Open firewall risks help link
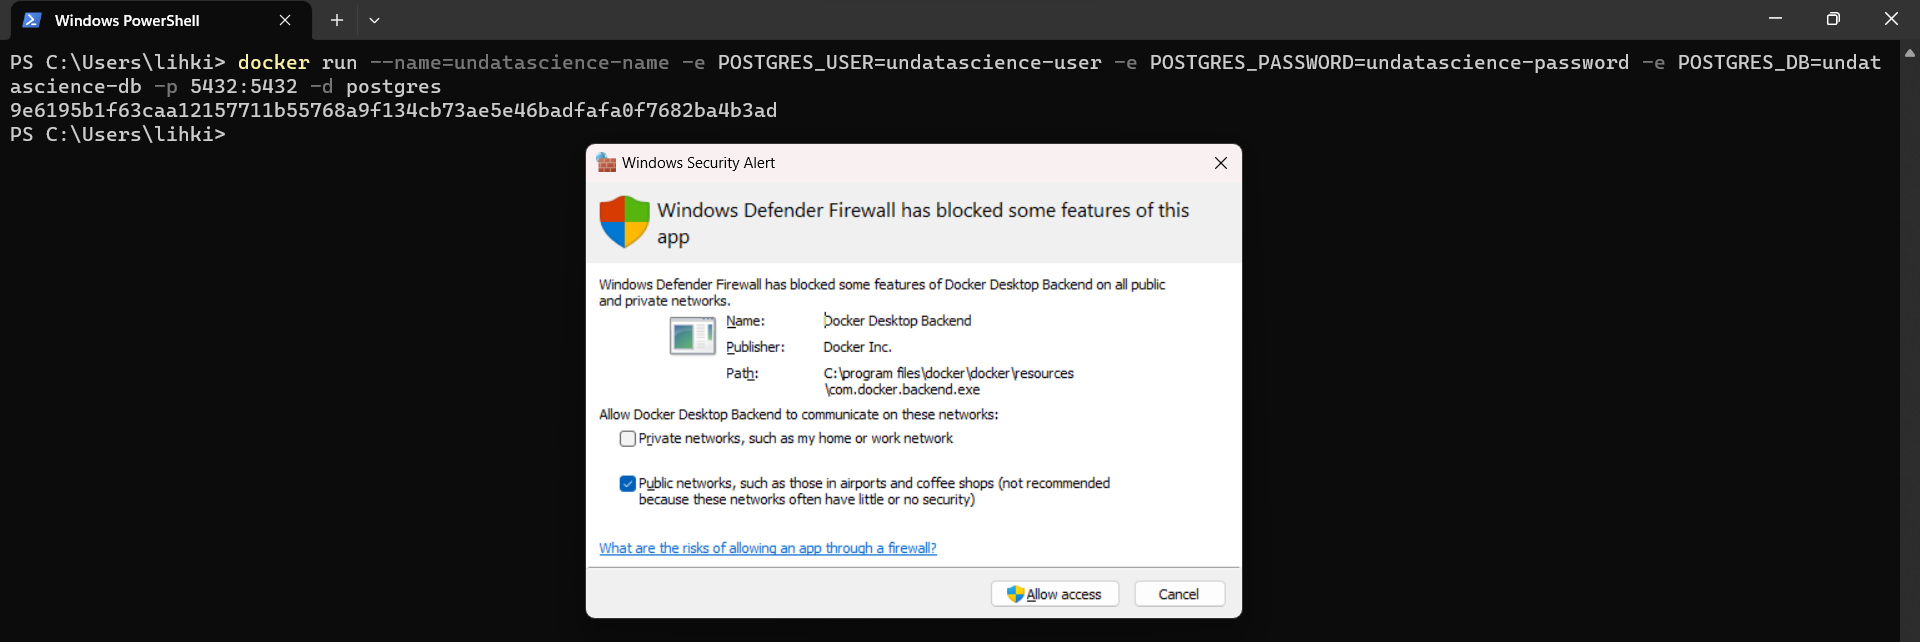Screen dimensions: 1920x642 pos(768,548)
